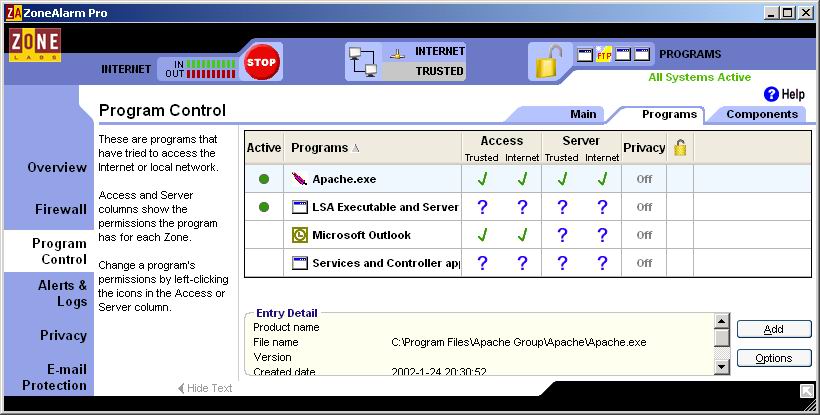The width and height of the screenshot is (820, 415).
Task: Toggle Apache.exe Access Internet checkmark
Action: tap(522, 179)
